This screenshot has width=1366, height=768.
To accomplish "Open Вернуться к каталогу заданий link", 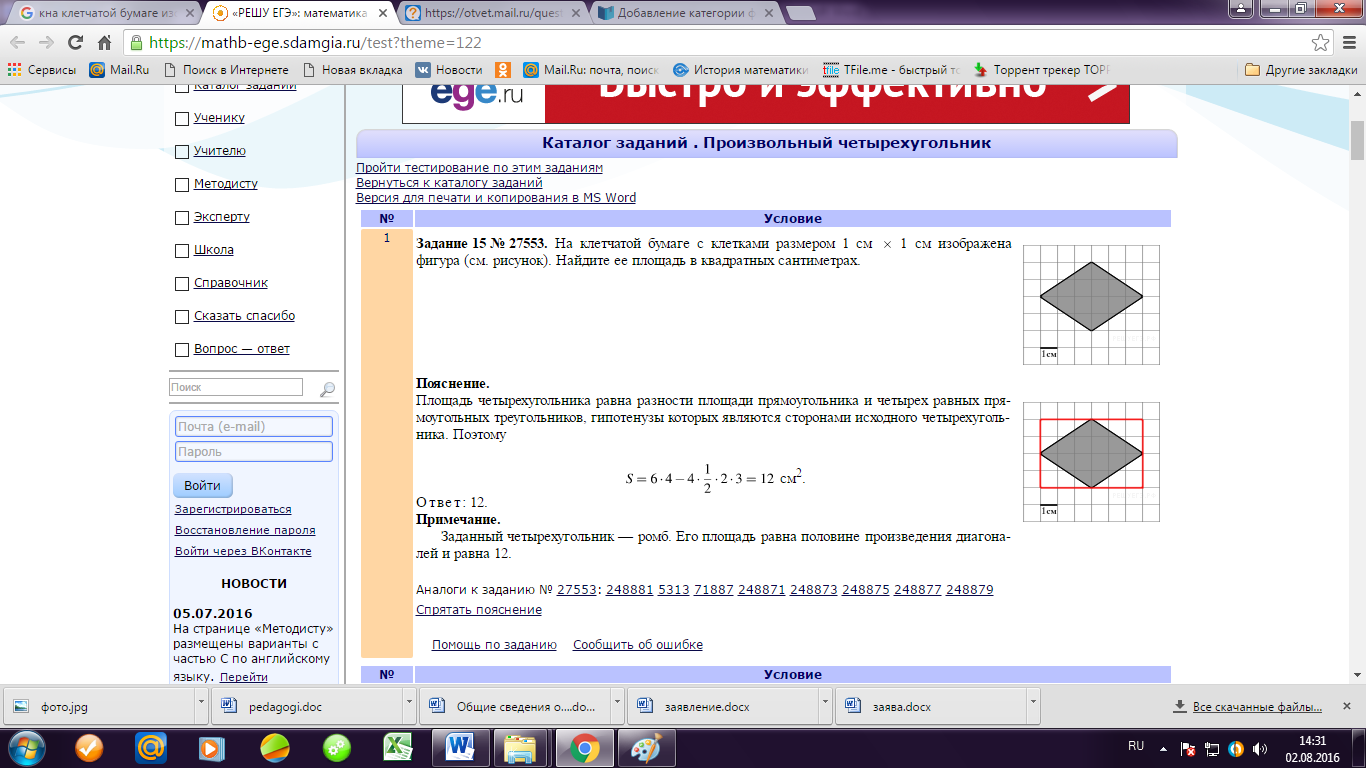I will (450, 183).
